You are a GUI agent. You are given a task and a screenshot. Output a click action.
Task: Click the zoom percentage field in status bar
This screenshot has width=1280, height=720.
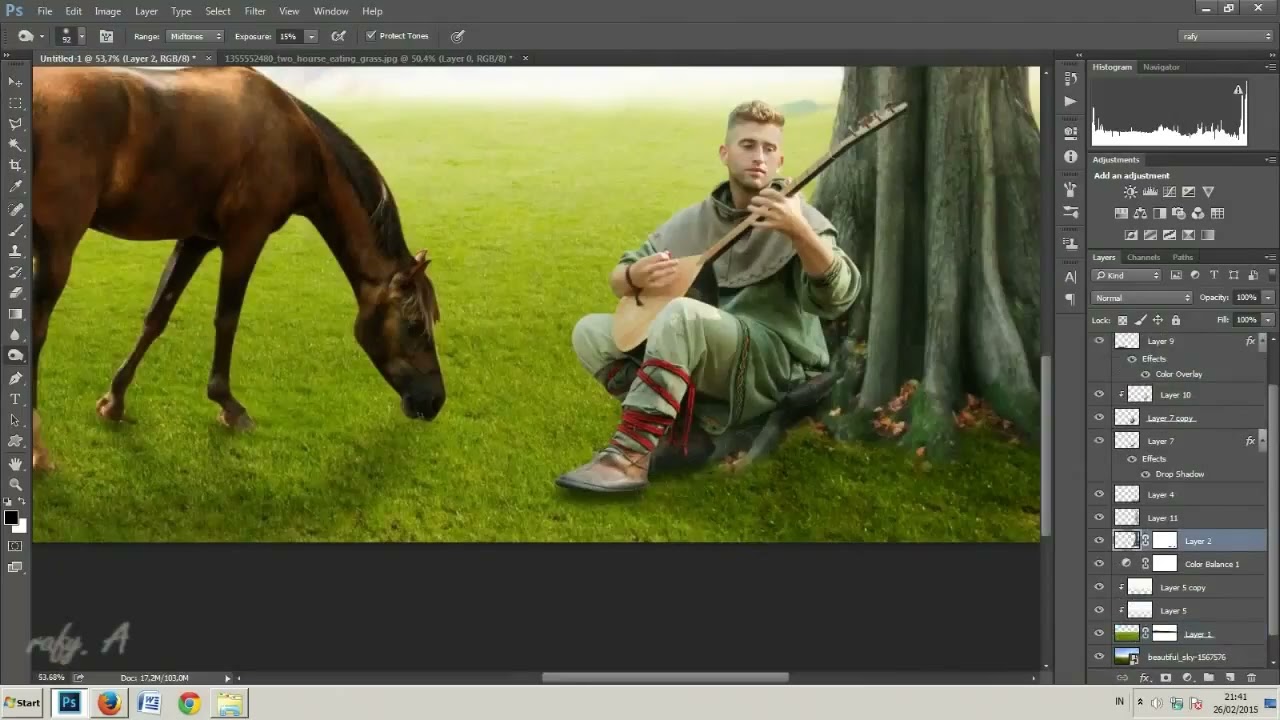pos(52,678)
